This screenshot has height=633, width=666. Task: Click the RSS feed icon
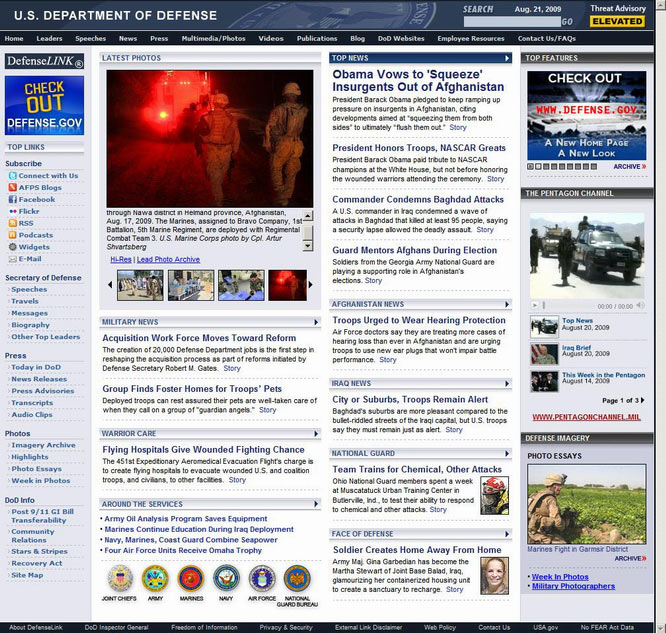(x=13, y=223)
